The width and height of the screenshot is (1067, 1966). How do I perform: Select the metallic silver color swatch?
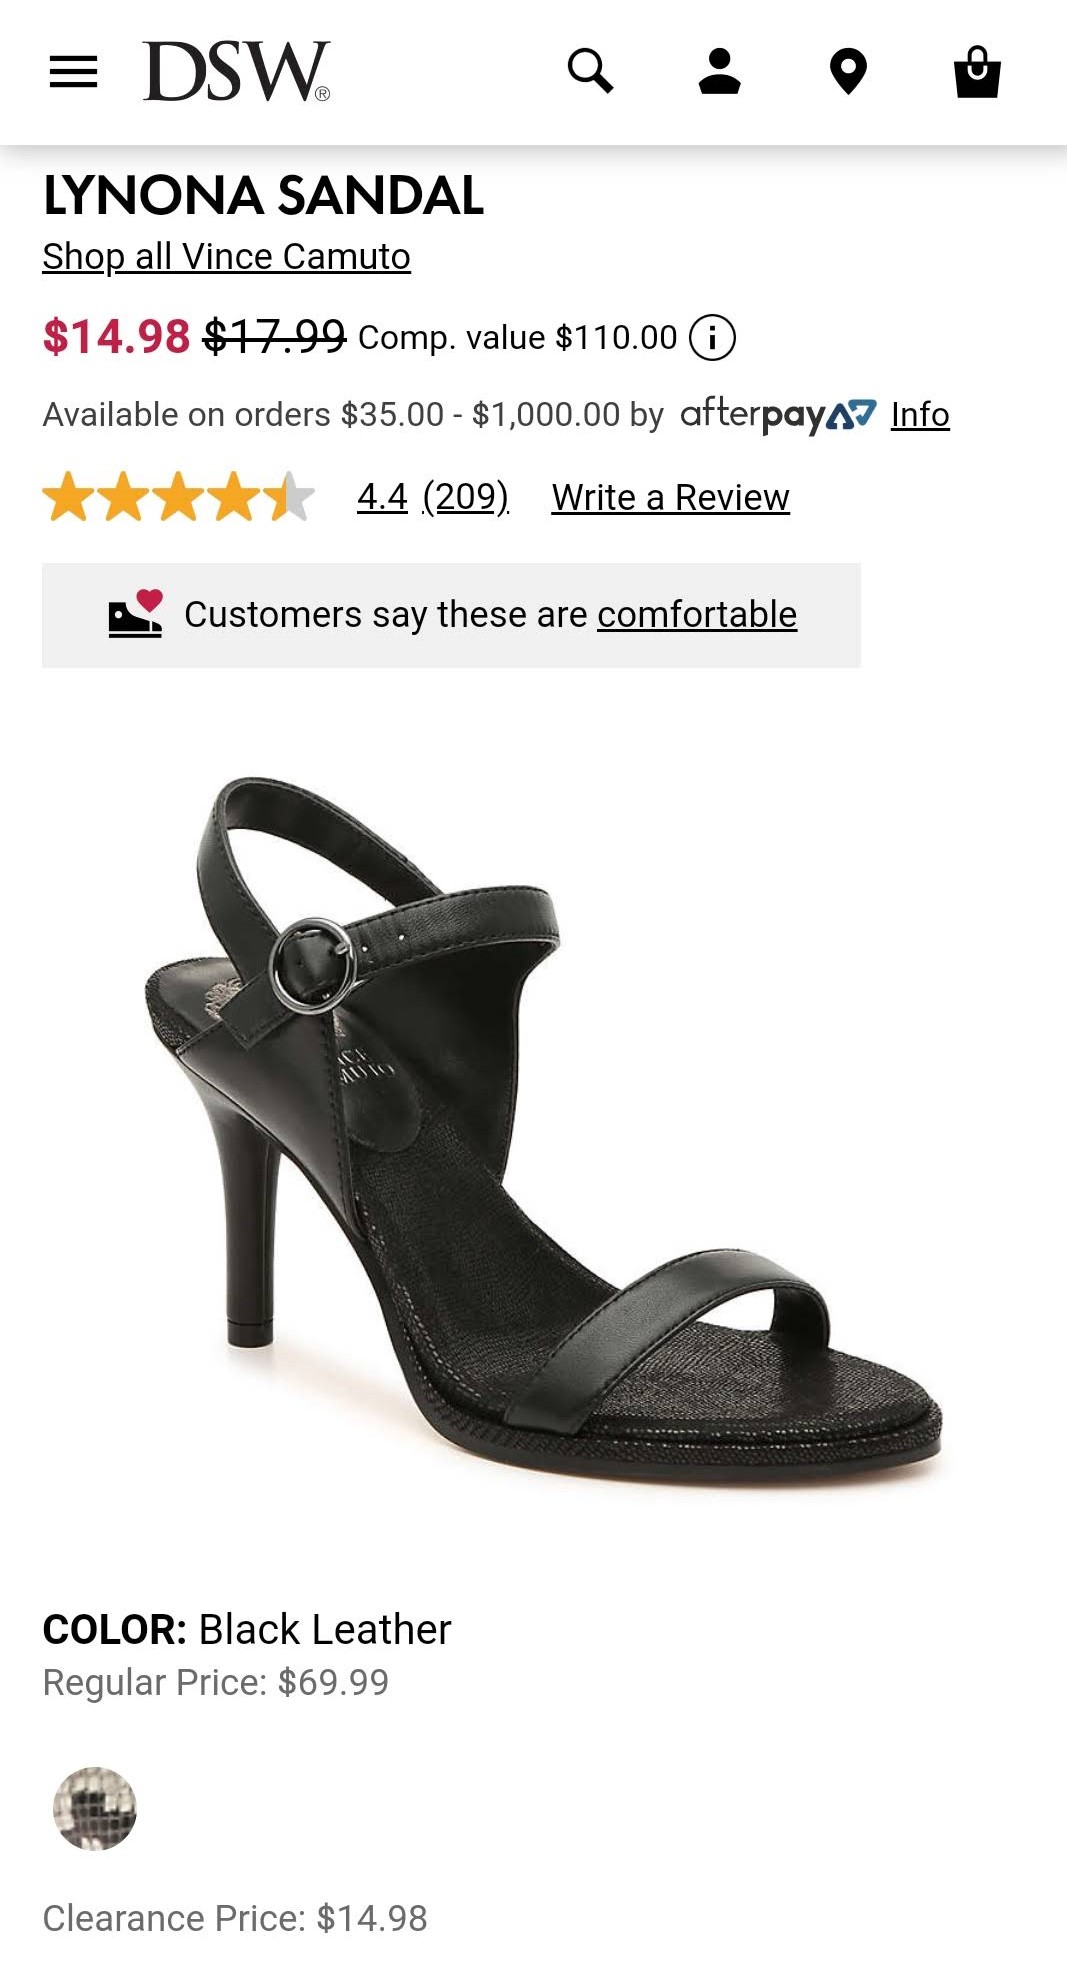(x=95, y=1808)
